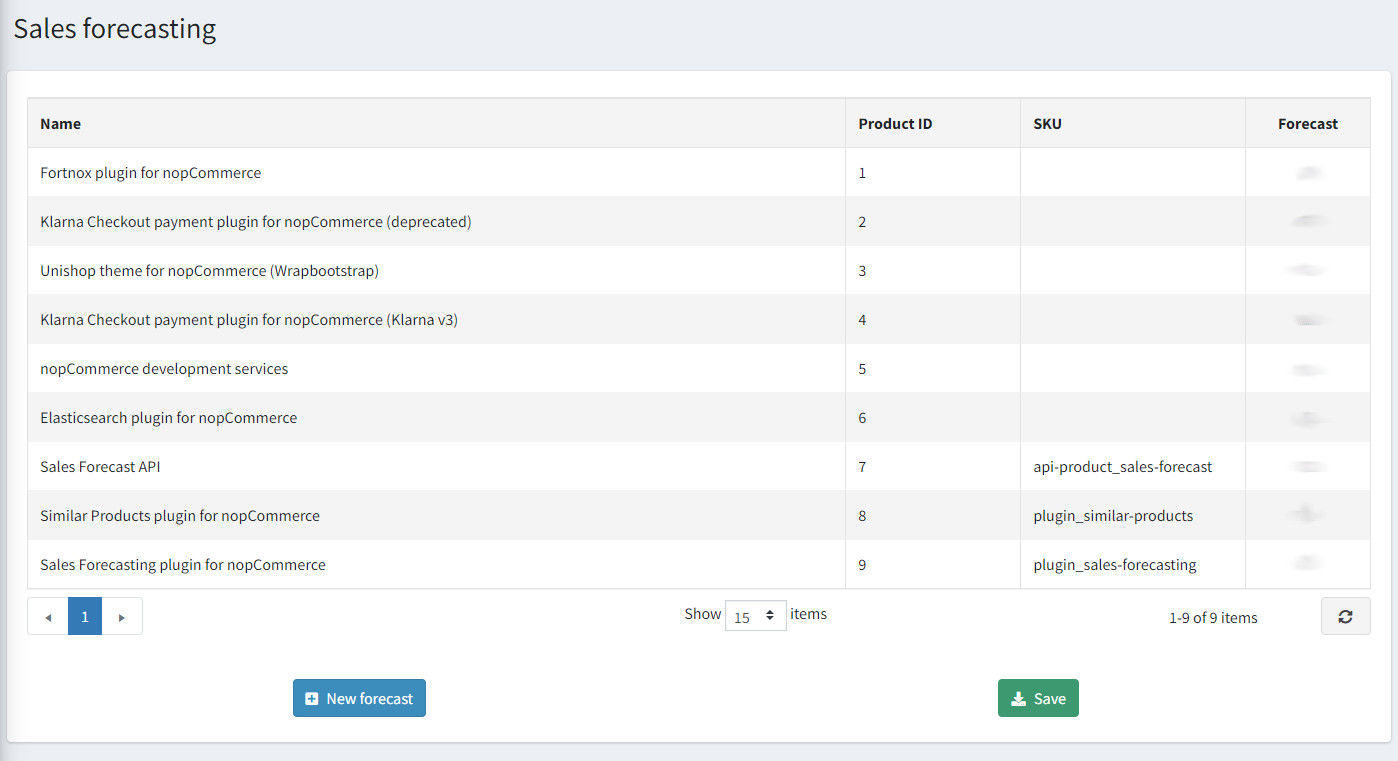This screenshot has height=761, width=1398.
Task: Click the Forecast cell for Similar Products plugin
Action: coord(1308,516)
